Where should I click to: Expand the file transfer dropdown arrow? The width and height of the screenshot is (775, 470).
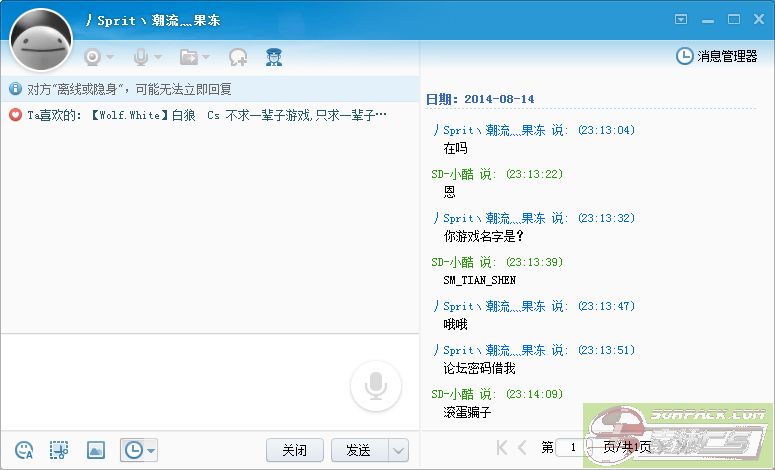pos(206,57)
